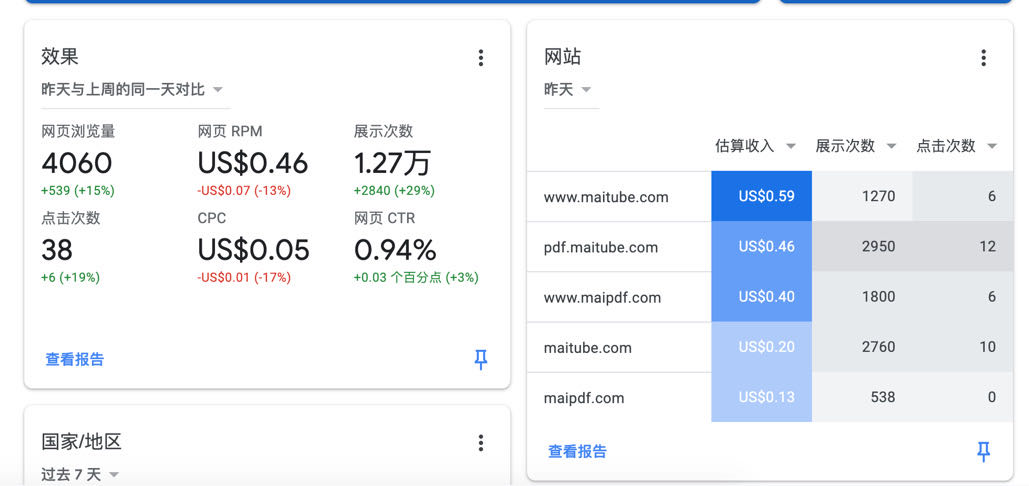Click the CPC value US$0.05
The width and height of the screenshot is (1029, 486).
(x=253, y=250)
